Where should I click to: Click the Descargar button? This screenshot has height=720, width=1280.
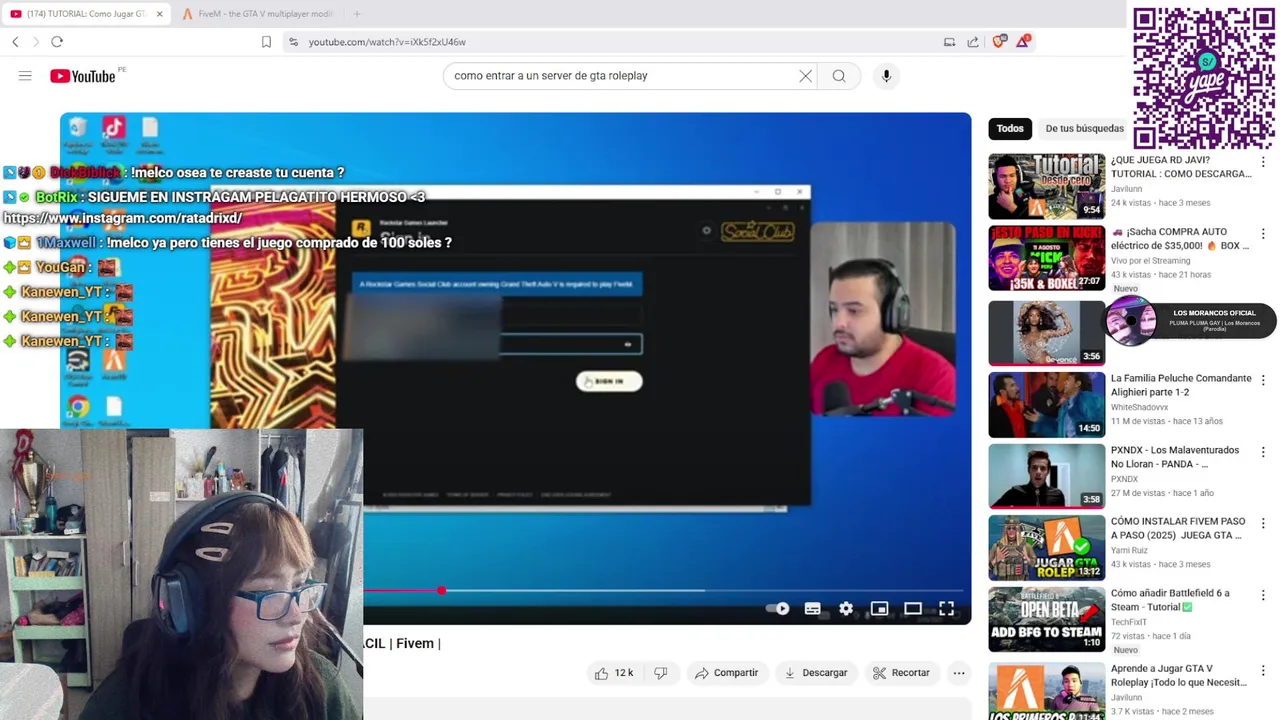[x=815, y=673]
